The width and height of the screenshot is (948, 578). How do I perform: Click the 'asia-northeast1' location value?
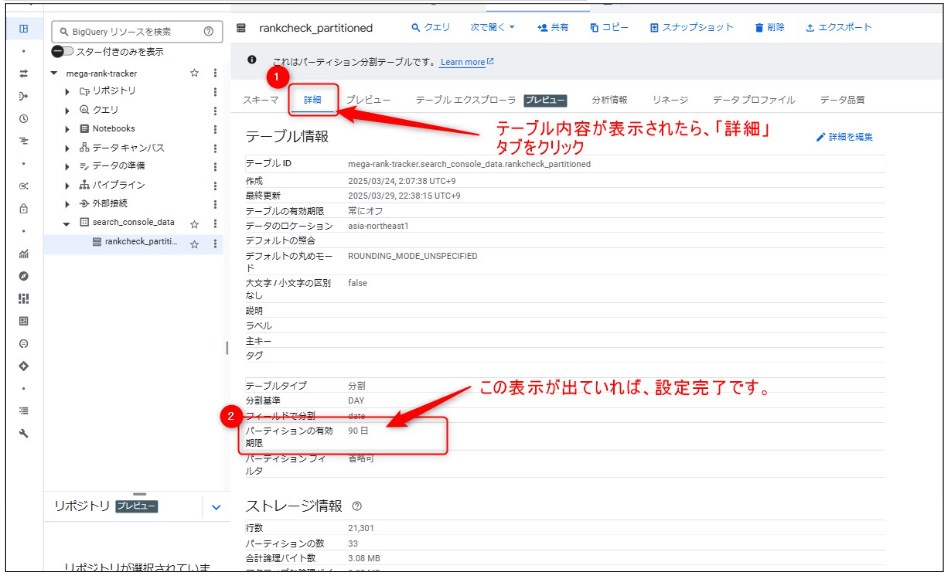(x=378, y=226)
